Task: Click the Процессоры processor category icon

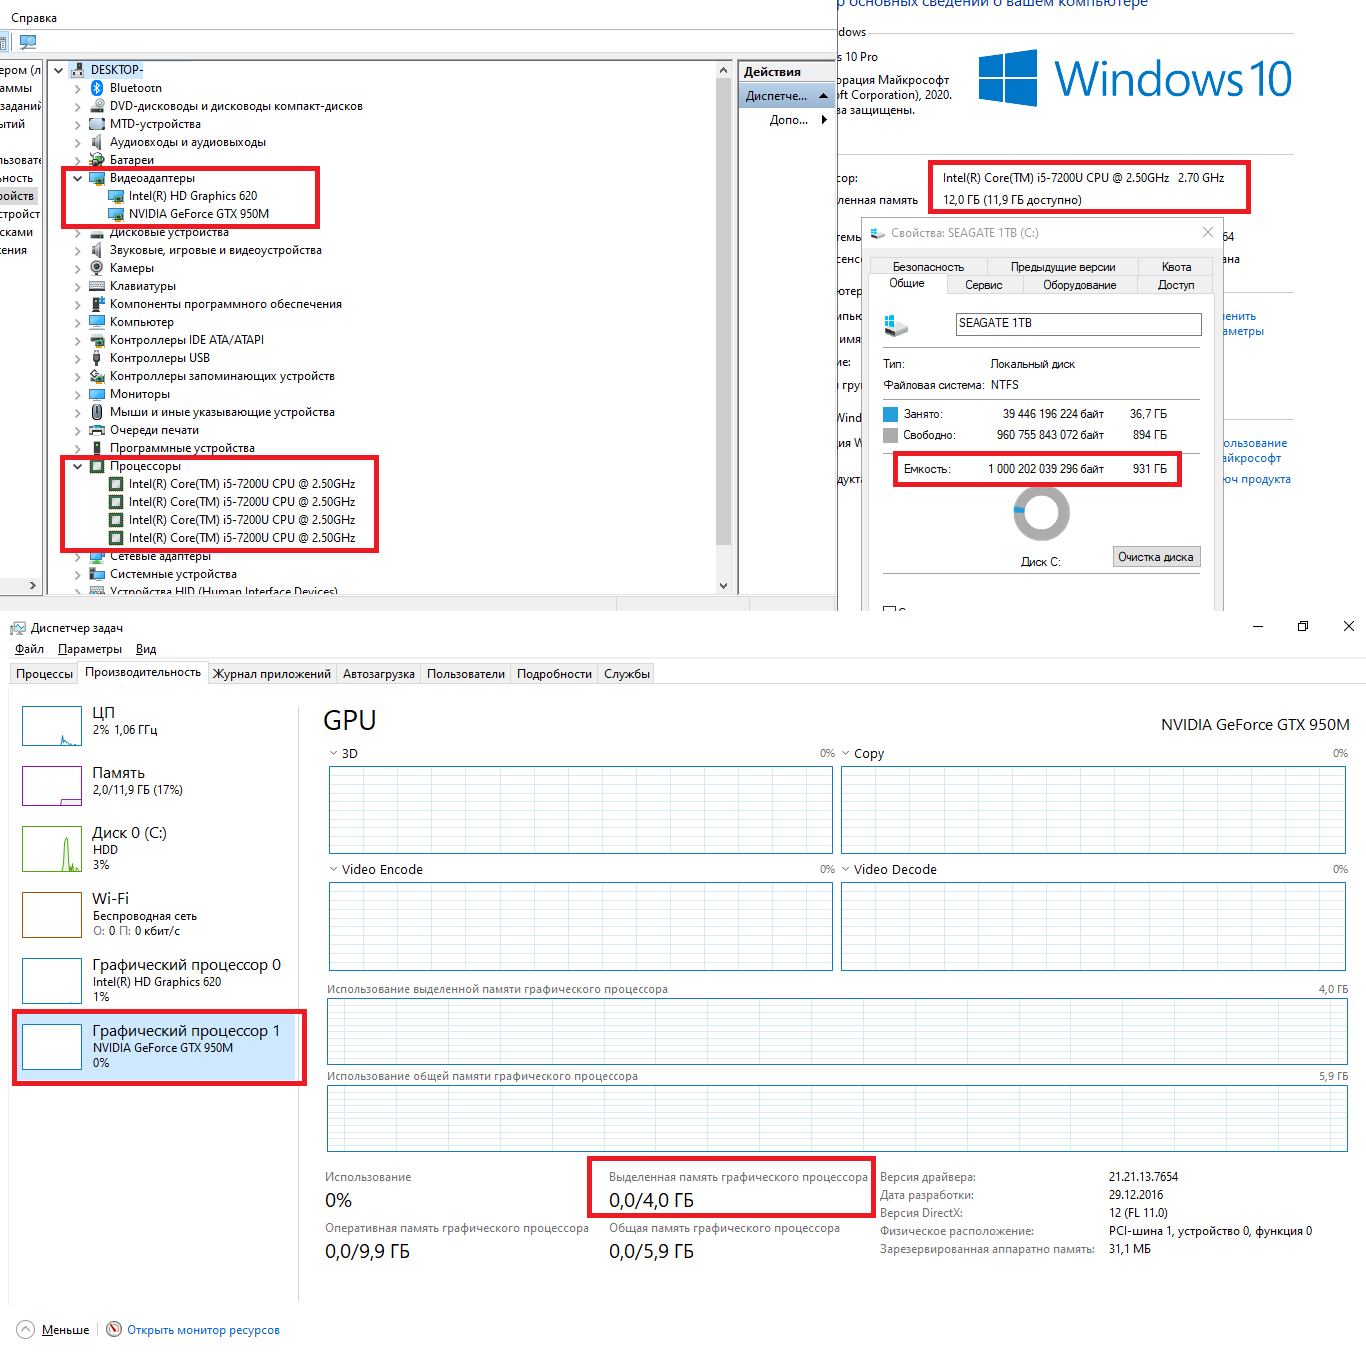Action: click(97, 466)
